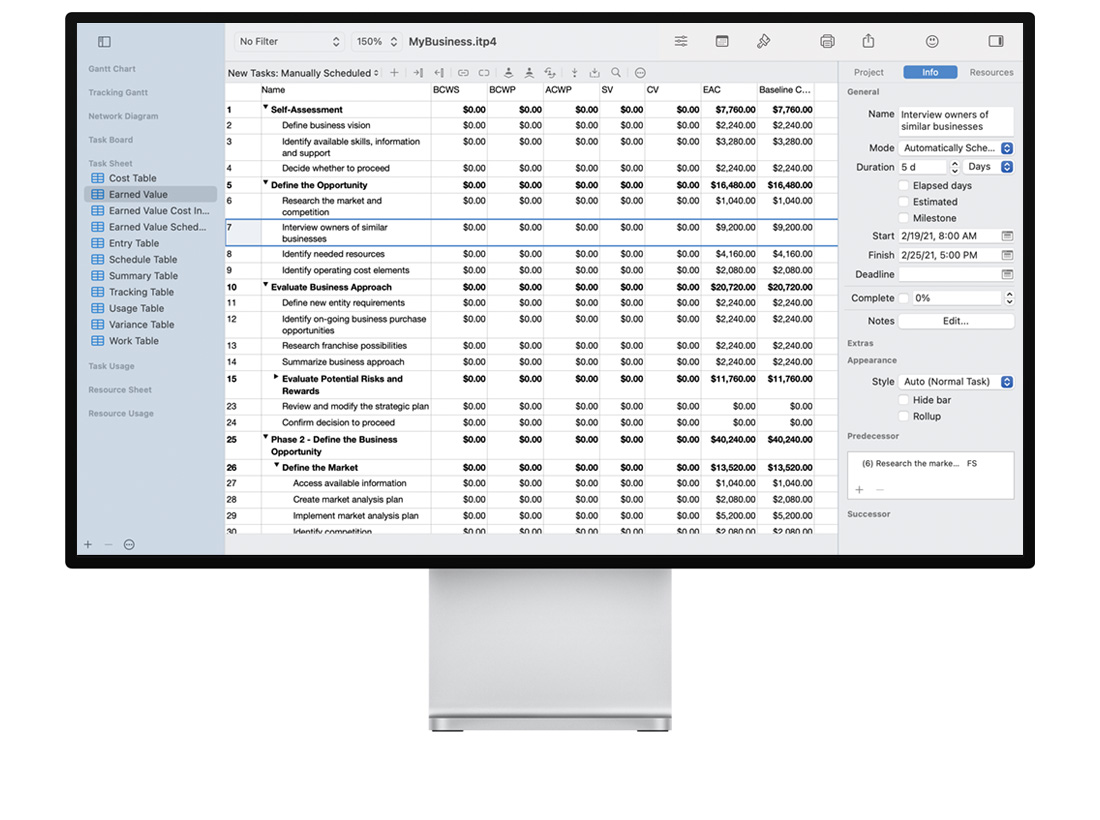
Task: Add a new task with the plus icon
Action: (x=394, y=72)
